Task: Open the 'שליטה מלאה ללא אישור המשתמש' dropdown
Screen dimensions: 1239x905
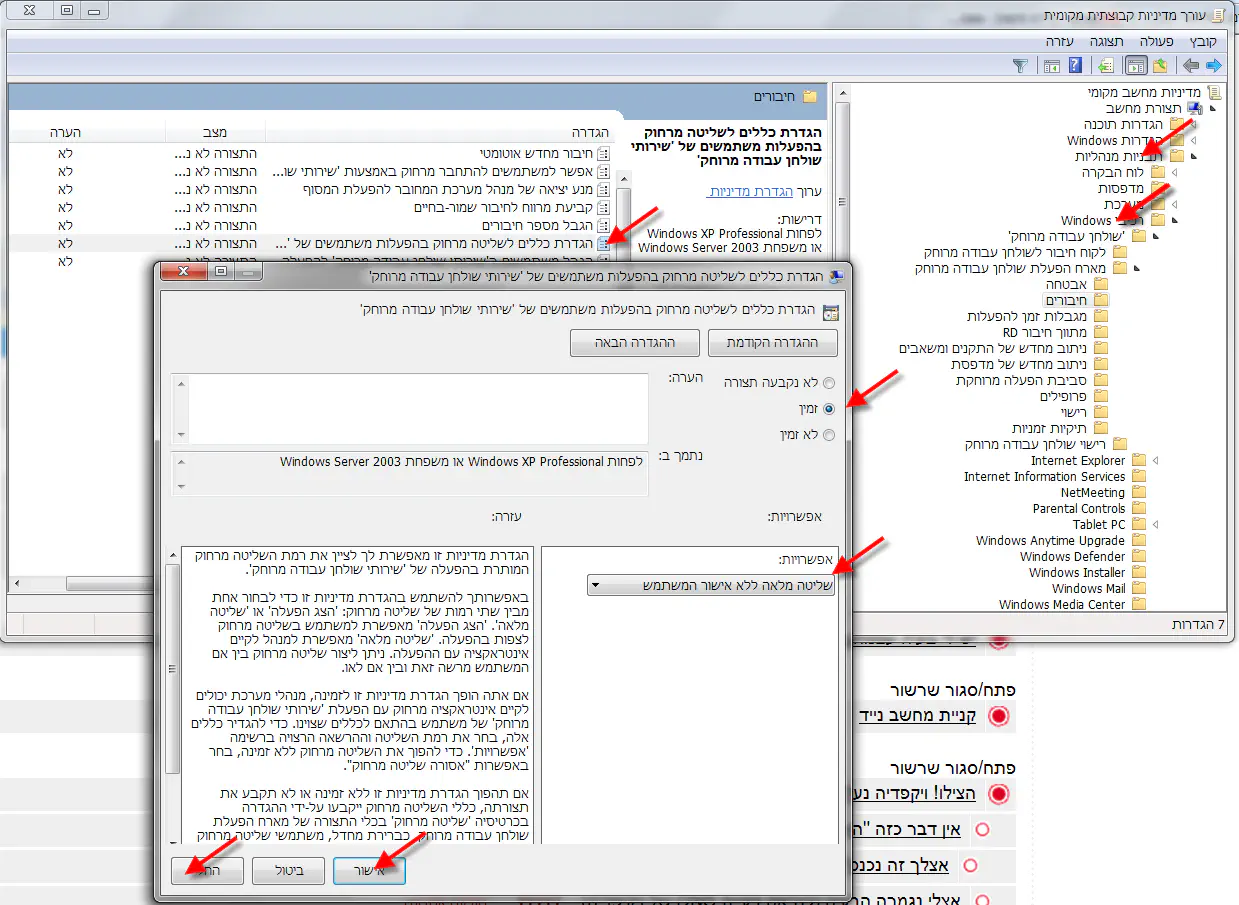Action: click(x=711, y=586)
